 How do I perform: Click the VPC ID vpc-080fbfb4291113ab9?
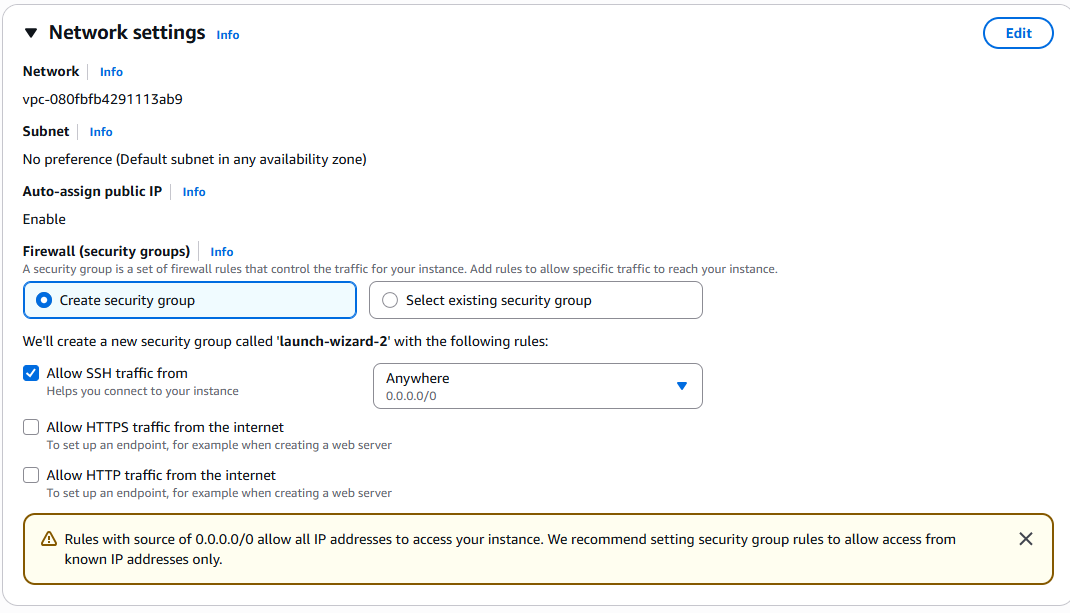(x=102, y=99)
